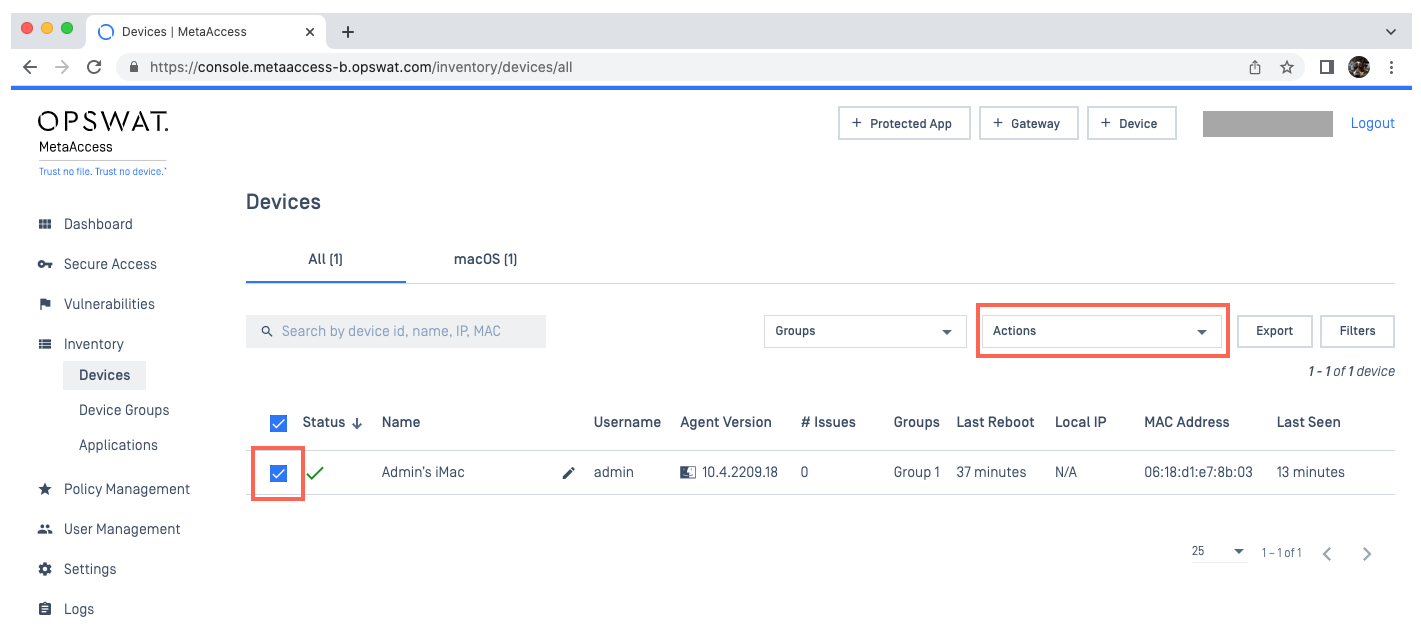This screenshot has height=639, width=1421.
Task: Click the pencil edit icon beside Admin's iMac
Action: point(569,473)
